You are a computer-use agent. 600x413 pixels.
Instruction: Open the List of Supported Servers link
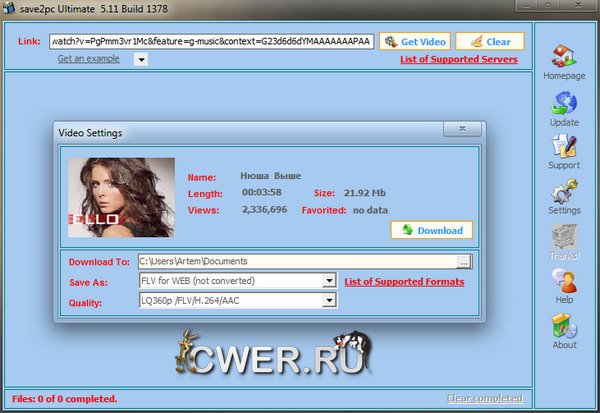click(458, 60)
